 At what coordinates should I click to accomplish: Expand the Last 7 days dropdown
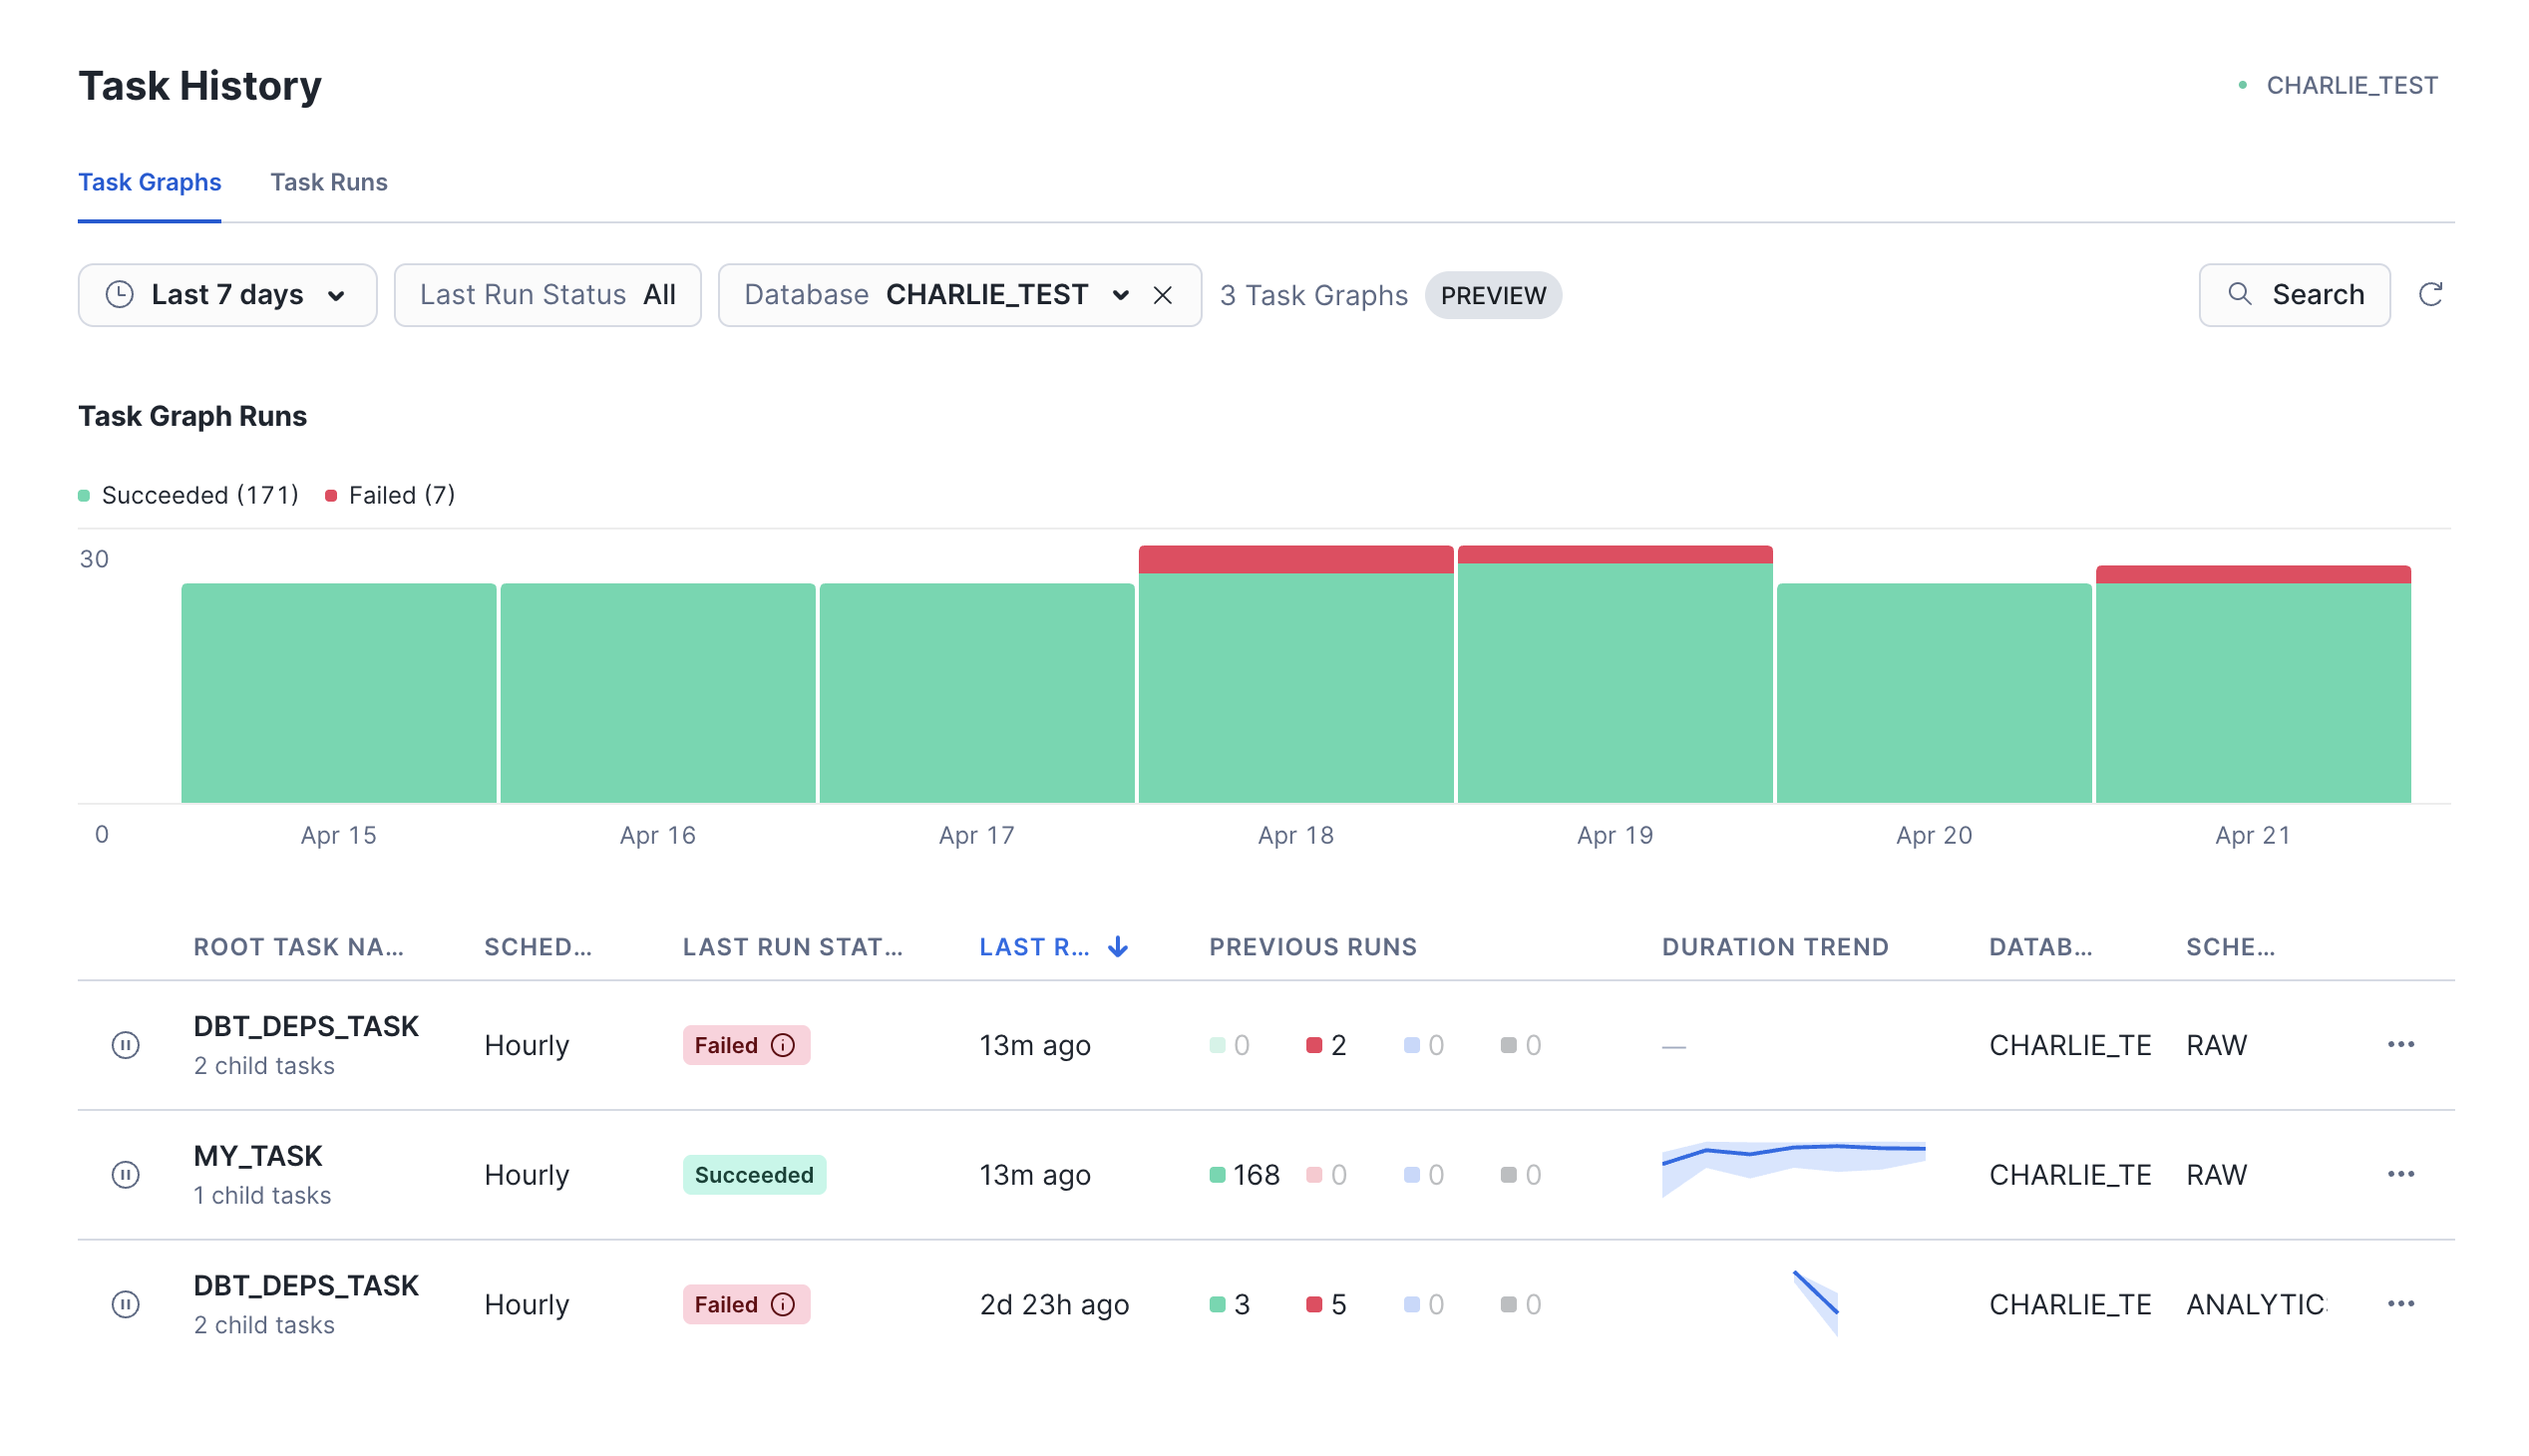click(x=336, y=295)
